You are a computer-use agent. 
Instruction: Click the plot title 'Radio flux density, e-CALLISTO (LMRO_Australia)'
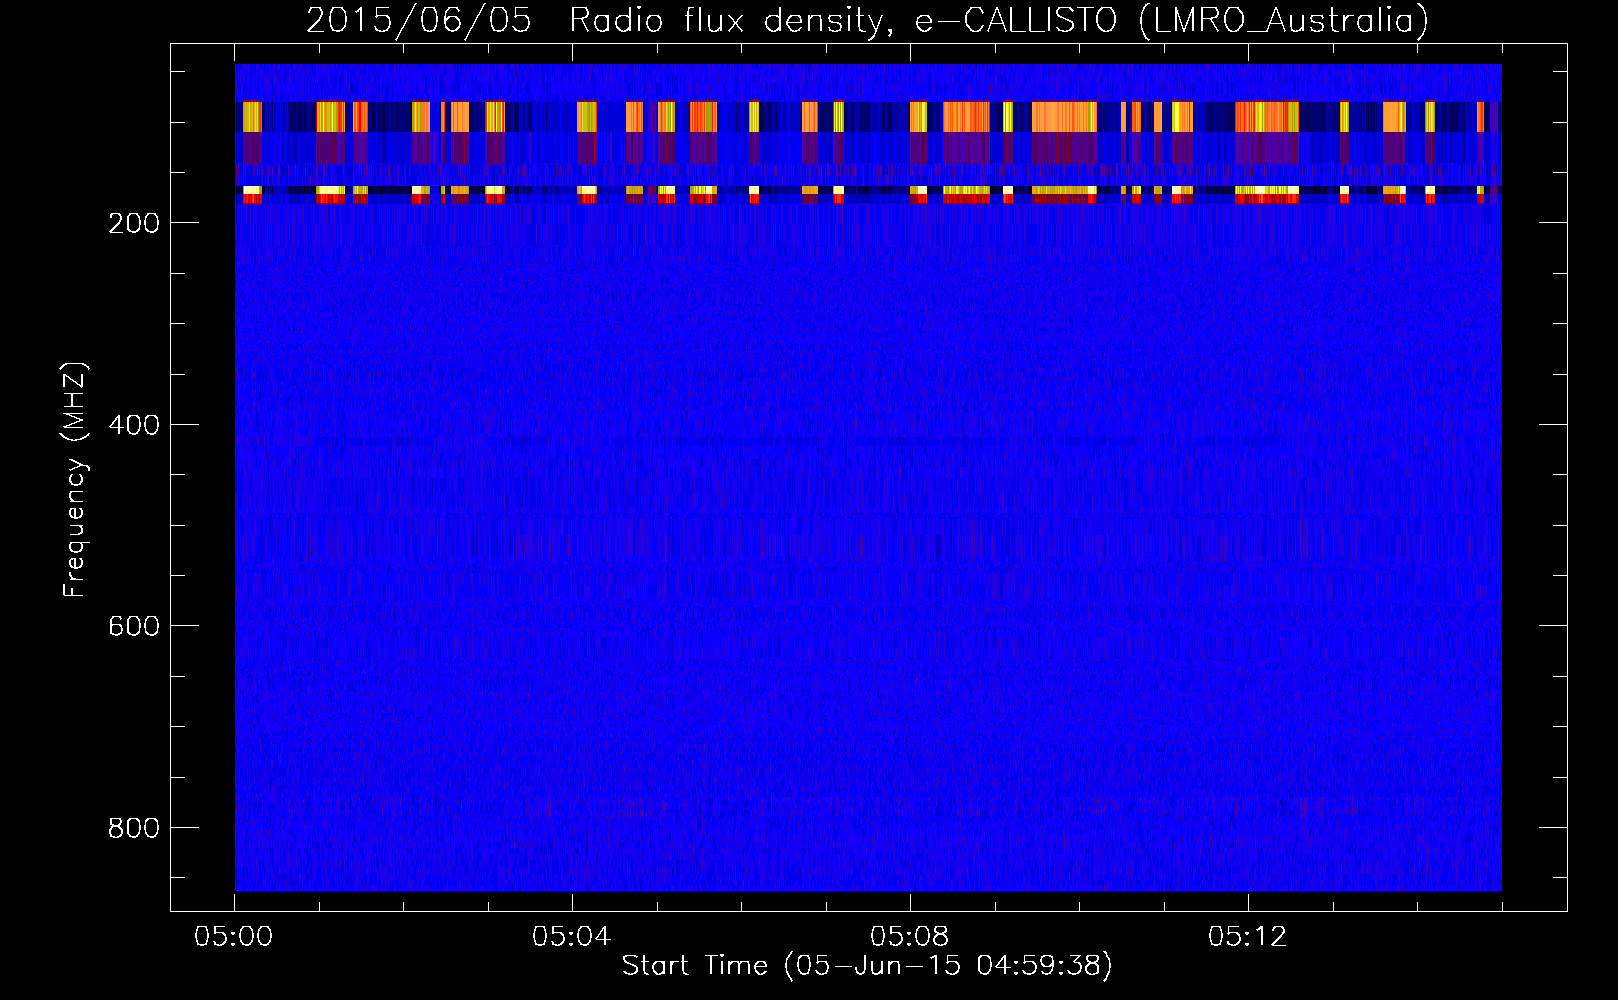pyautogui.click(x=999, y=20)
